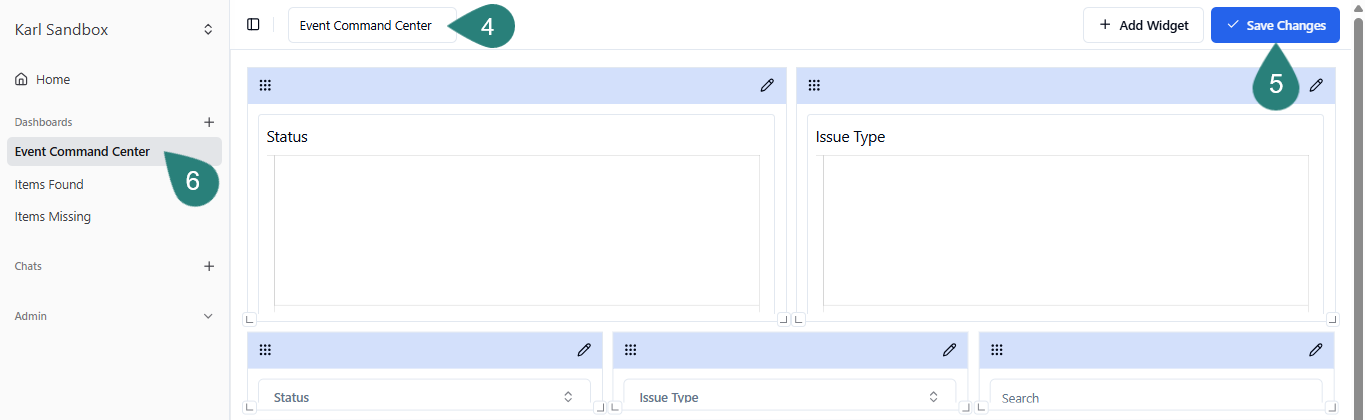1365x420 pixels.
Task: Start a new chat with plus icon
Action: [x=209, y=266]
